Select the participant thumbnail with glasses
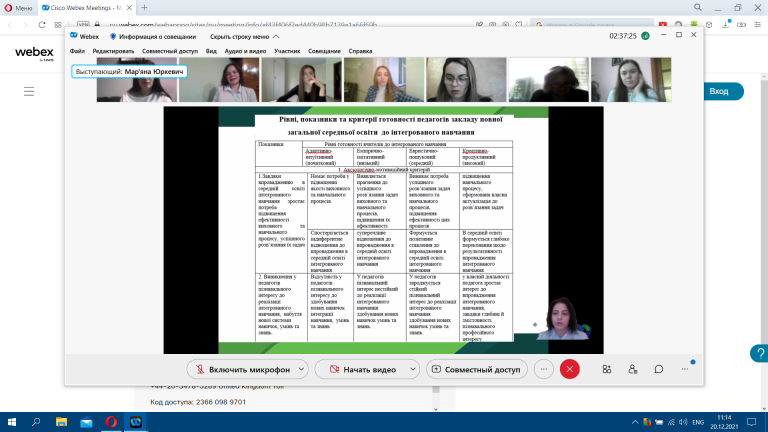Image resolution: width=768 pixels, height=432 pixels. click(466, 80)
